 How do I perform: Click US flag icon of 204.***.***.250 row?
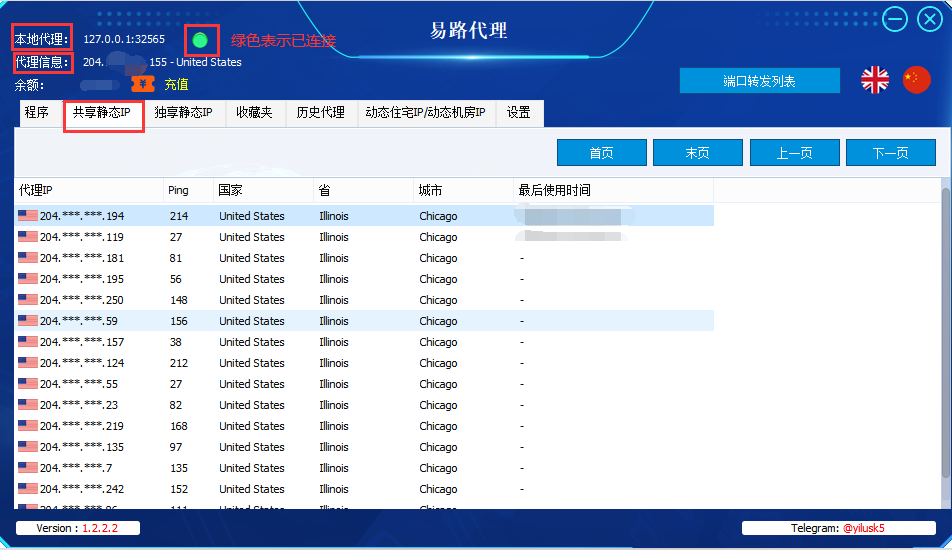point(28,299)
